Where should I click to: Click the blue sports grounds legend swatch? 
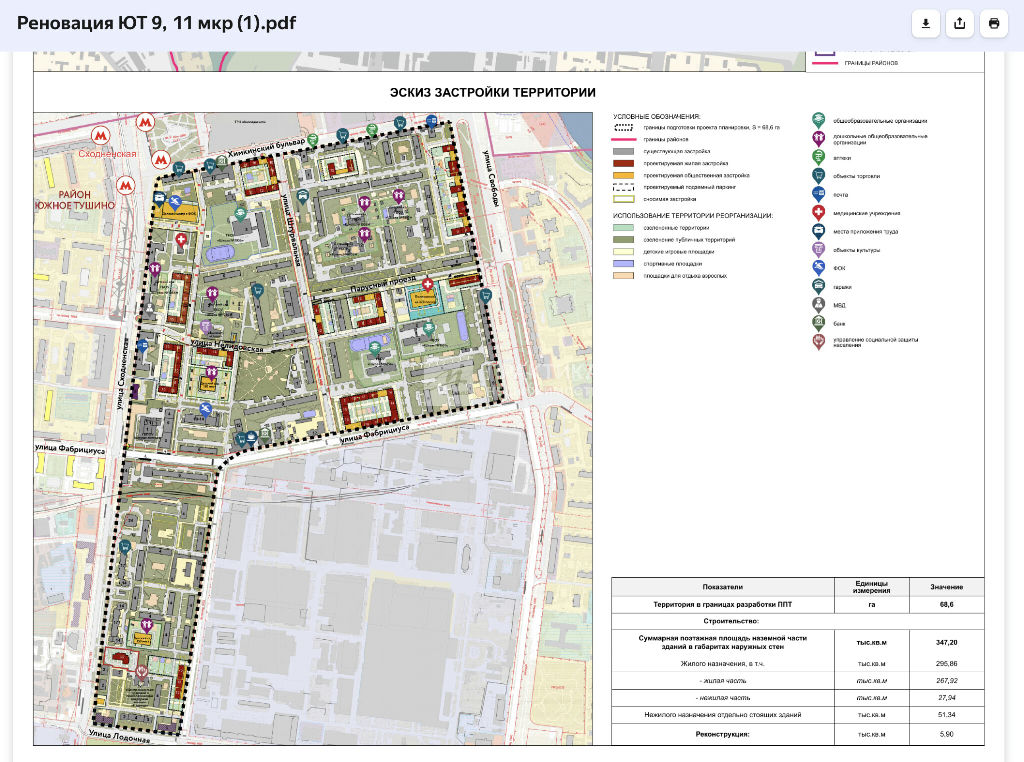tap(624, 263)
